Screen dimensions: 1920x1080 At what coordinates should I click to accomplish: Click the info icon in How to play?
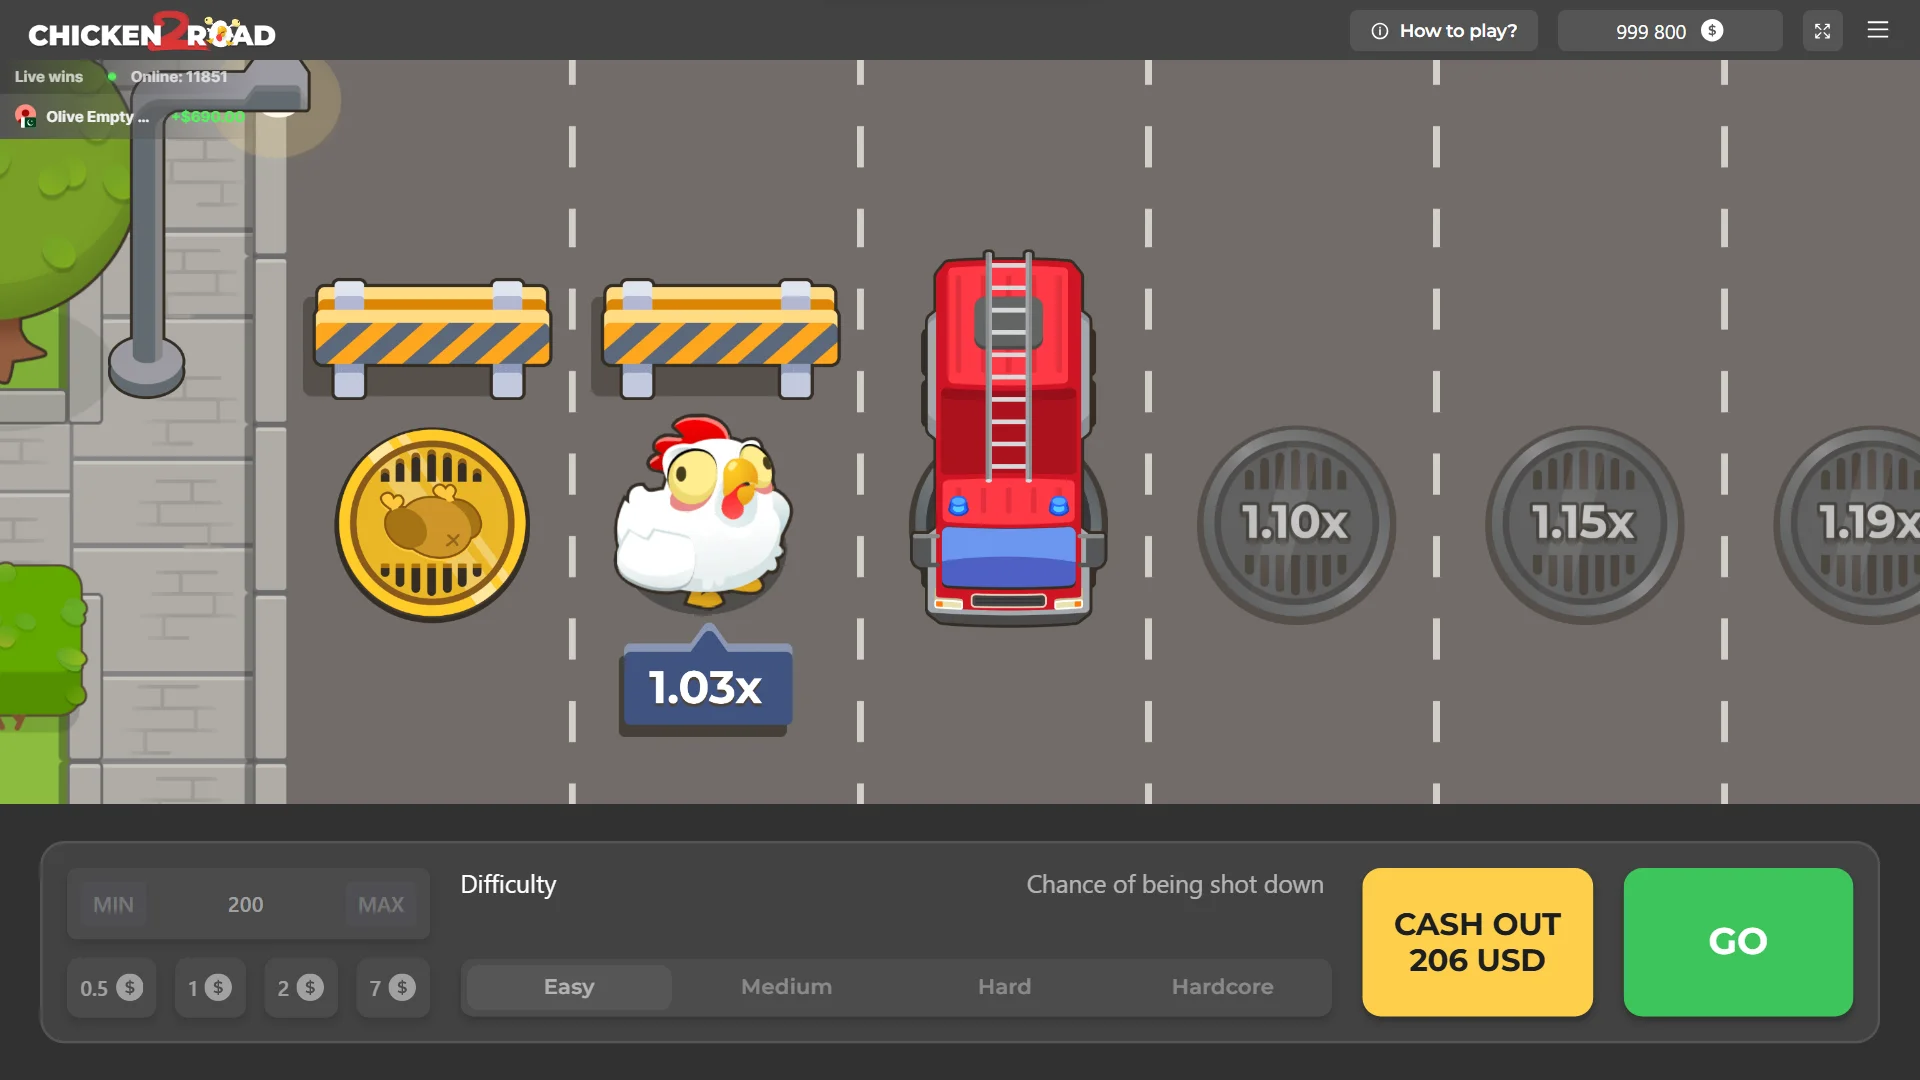coord(1380,31)
